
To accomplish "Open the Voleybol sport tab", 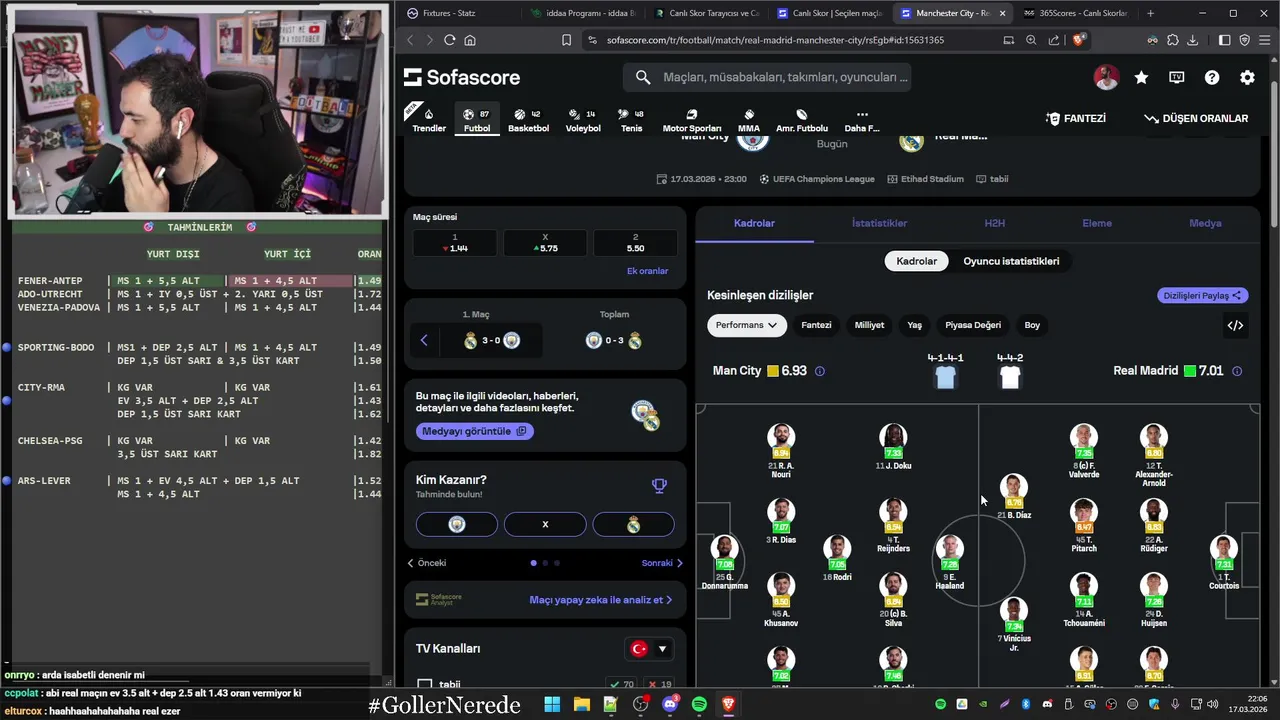I will pyautogui.click(x=583, y=120).
